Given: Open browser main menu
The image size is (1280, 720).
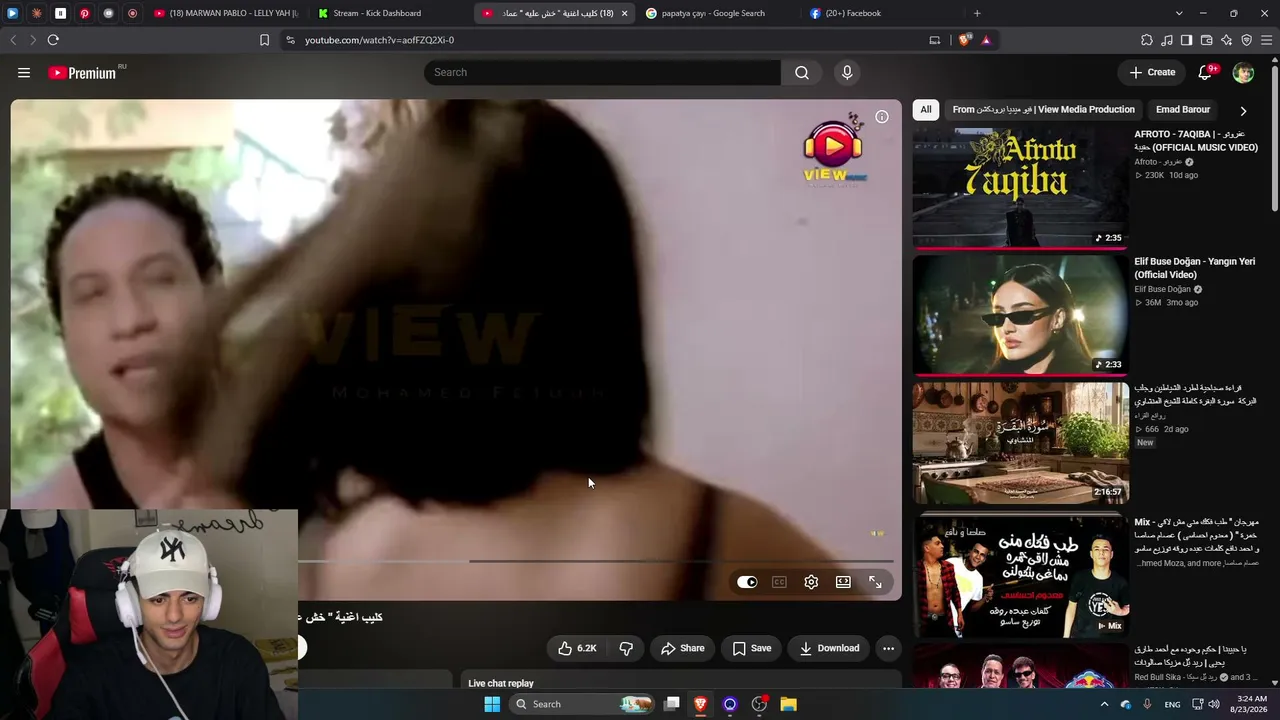Looking at the screenshot, I should (1267, 40).
